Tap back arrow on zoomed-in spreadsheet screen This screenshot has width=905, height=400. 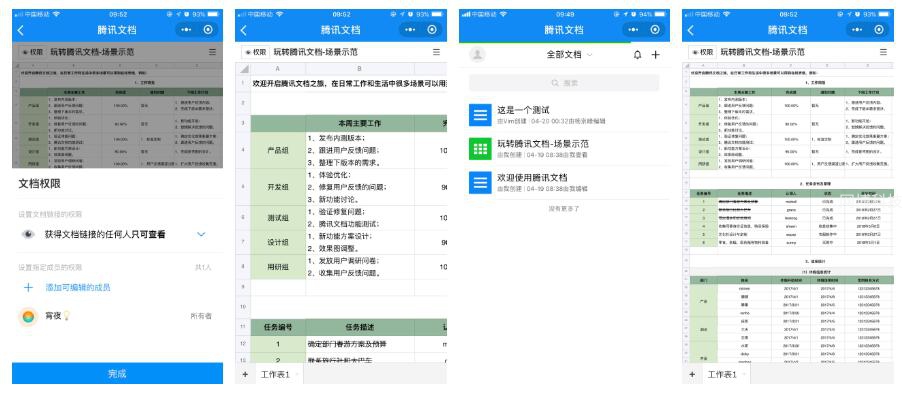244,31
